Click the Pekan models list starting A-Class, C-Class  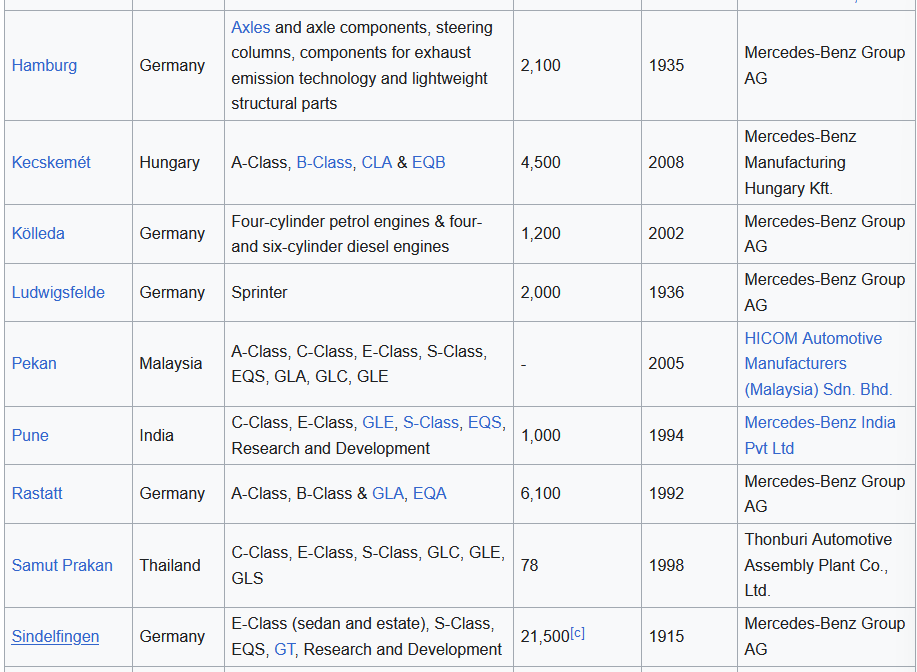[359, 364]
